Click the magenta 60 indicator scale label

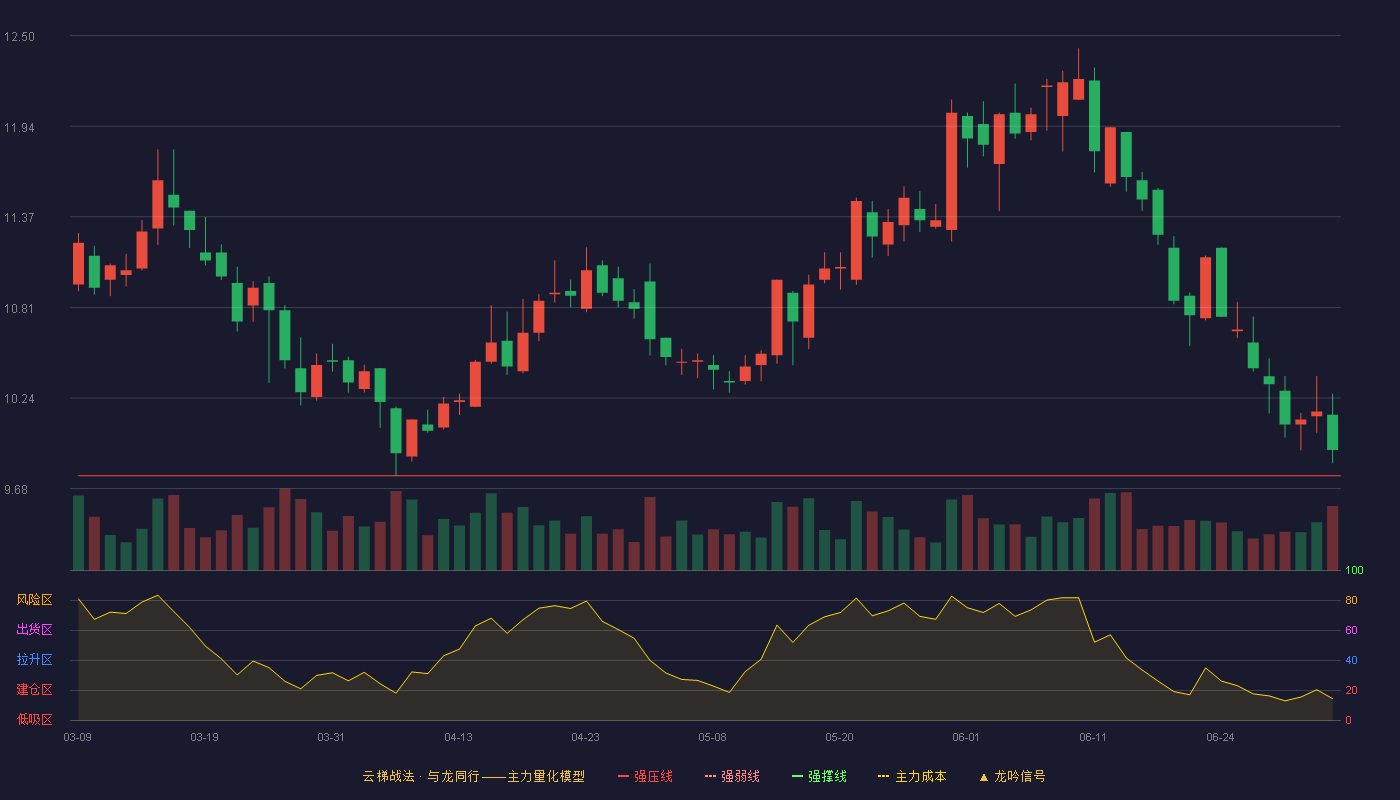1351,630
